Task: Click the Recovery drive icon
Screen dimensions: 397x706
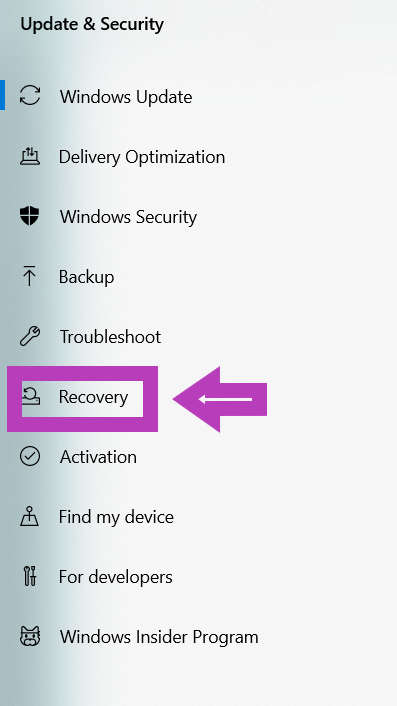Action: coord(32,396)
